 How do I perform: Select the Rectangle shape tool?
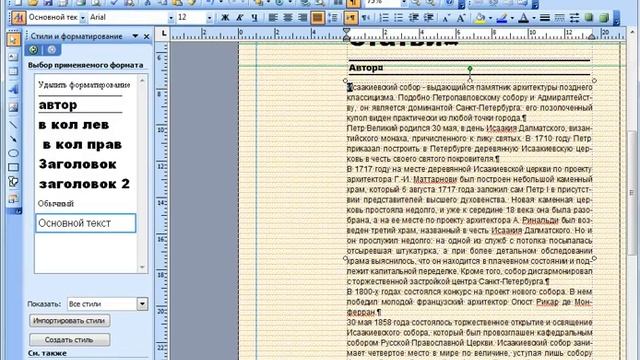[13, 167]
